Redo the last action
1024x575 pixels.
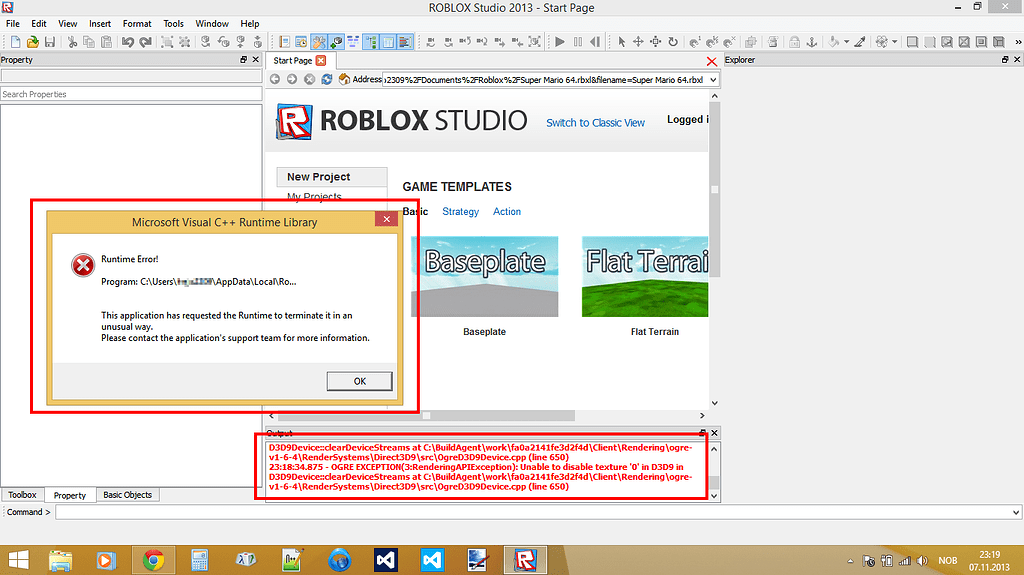pos(146,42)
